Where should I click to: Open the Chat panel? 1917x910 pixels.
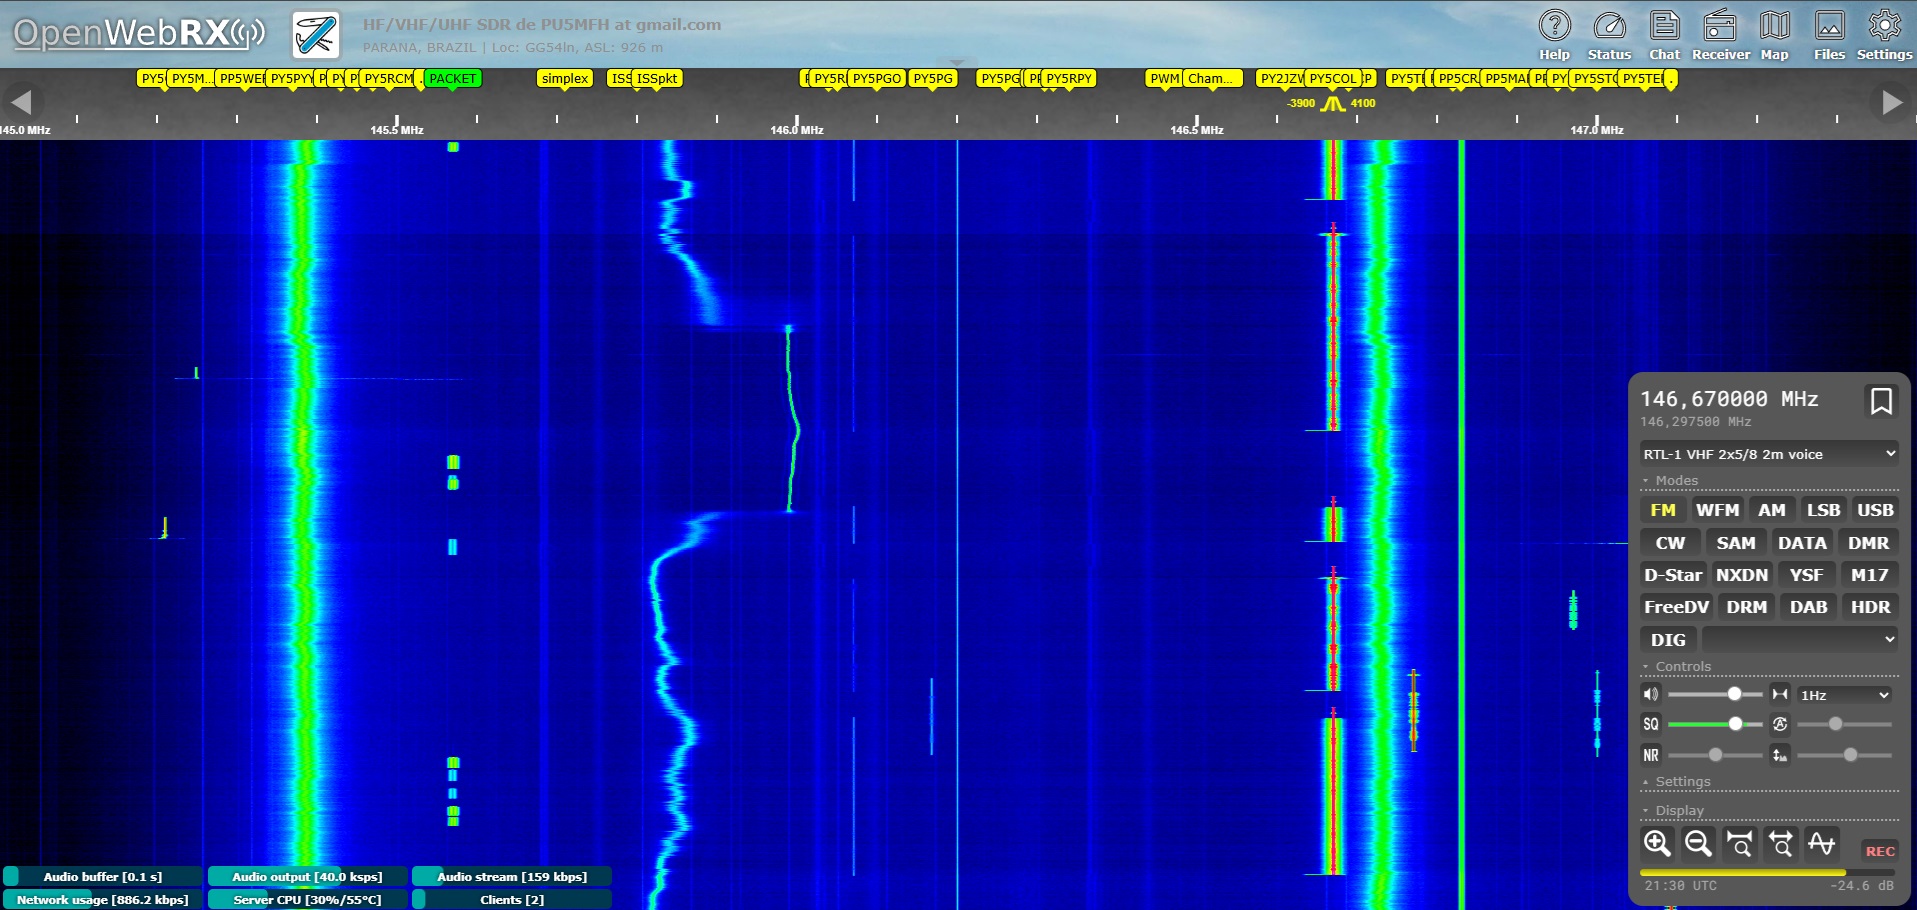point(1664,35)
